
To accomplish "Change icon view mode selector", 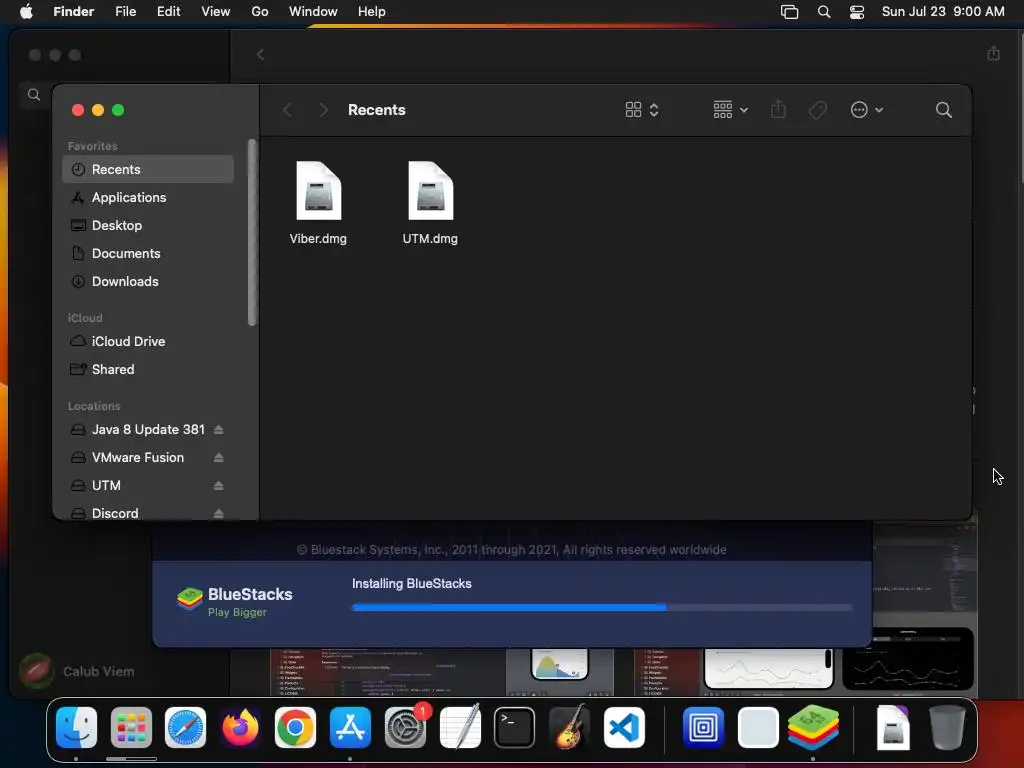I will pyautogui.click(x=642, y=110).
